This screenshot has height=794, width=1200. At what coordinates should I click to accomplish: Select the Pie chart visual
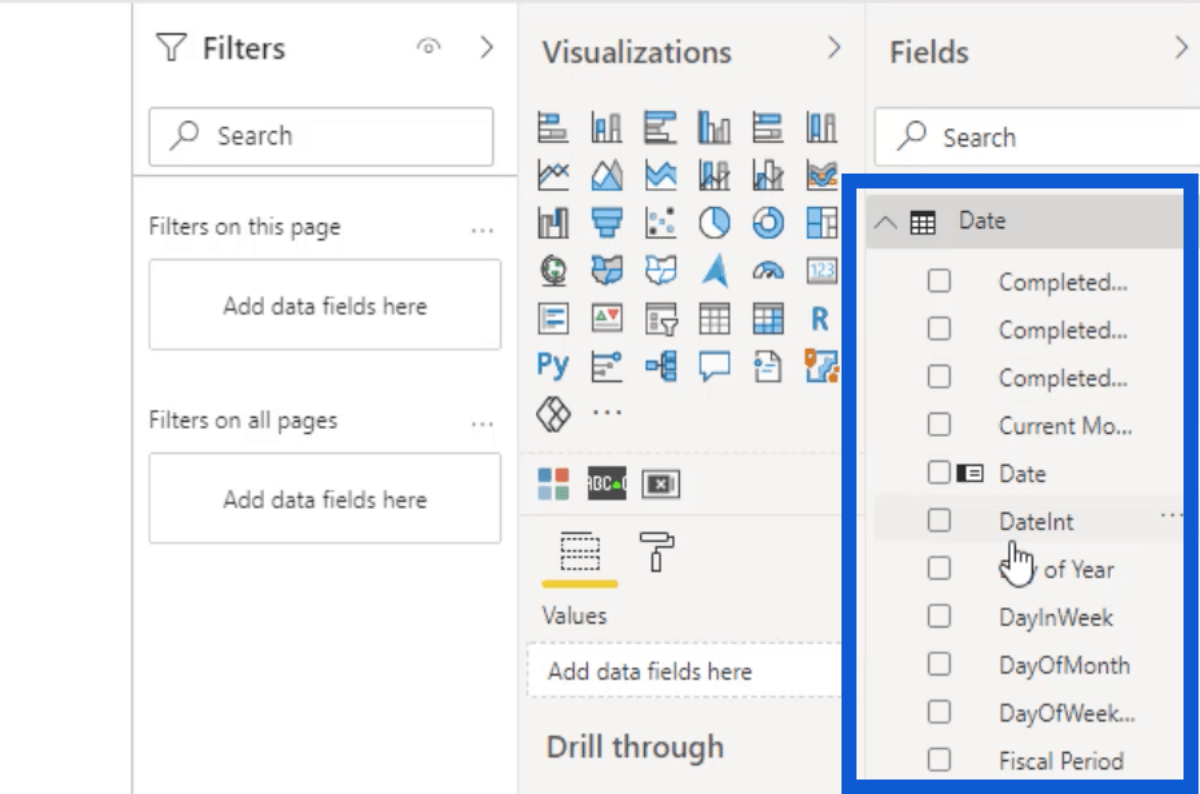(714, 222)
